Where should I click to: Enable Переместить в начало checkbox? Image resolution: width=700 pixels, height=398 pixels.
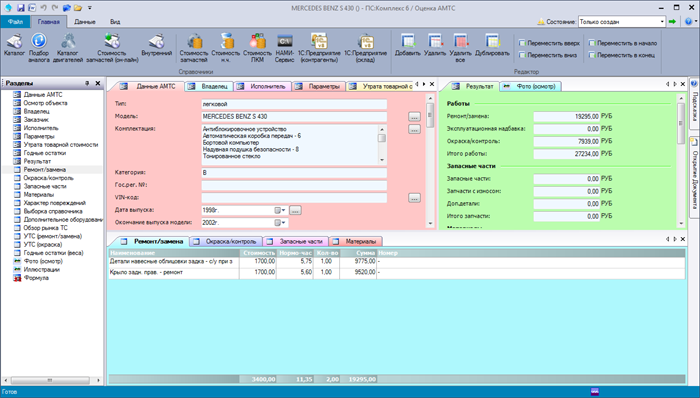point(592,43)
